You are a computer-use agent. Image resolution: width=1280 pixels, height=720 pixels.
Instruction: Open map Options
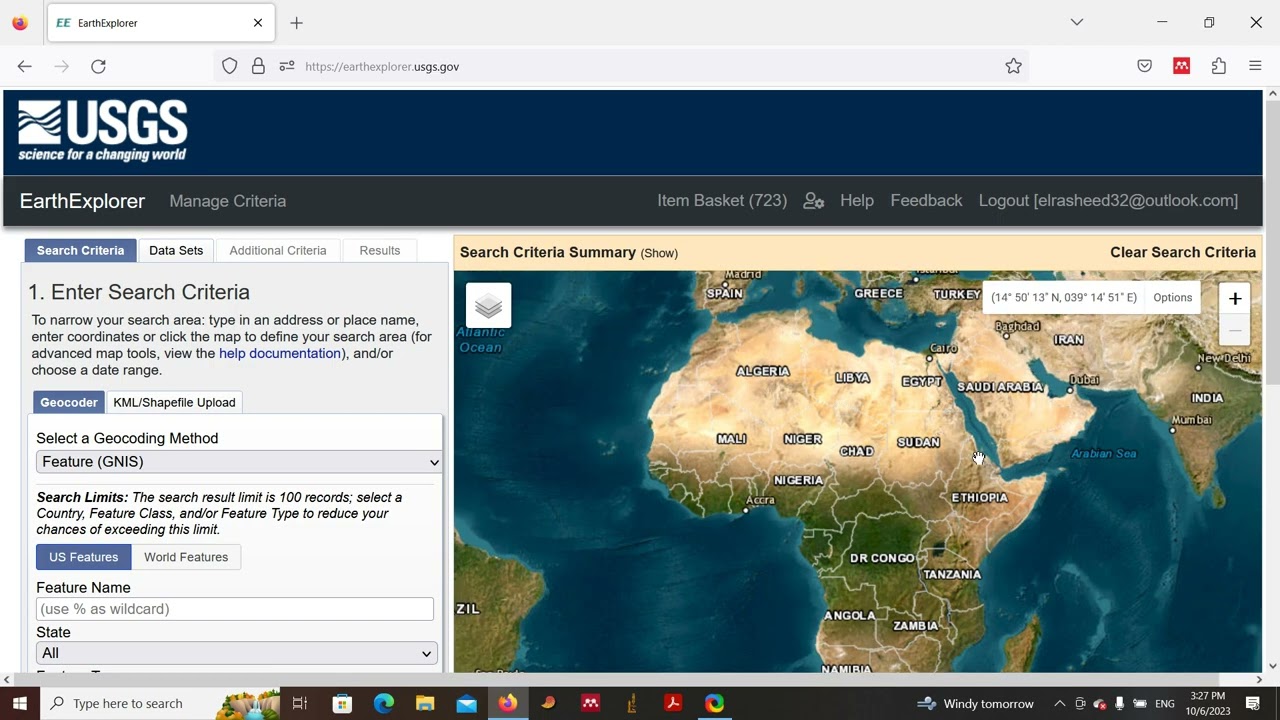click(x=1172, y=297)
